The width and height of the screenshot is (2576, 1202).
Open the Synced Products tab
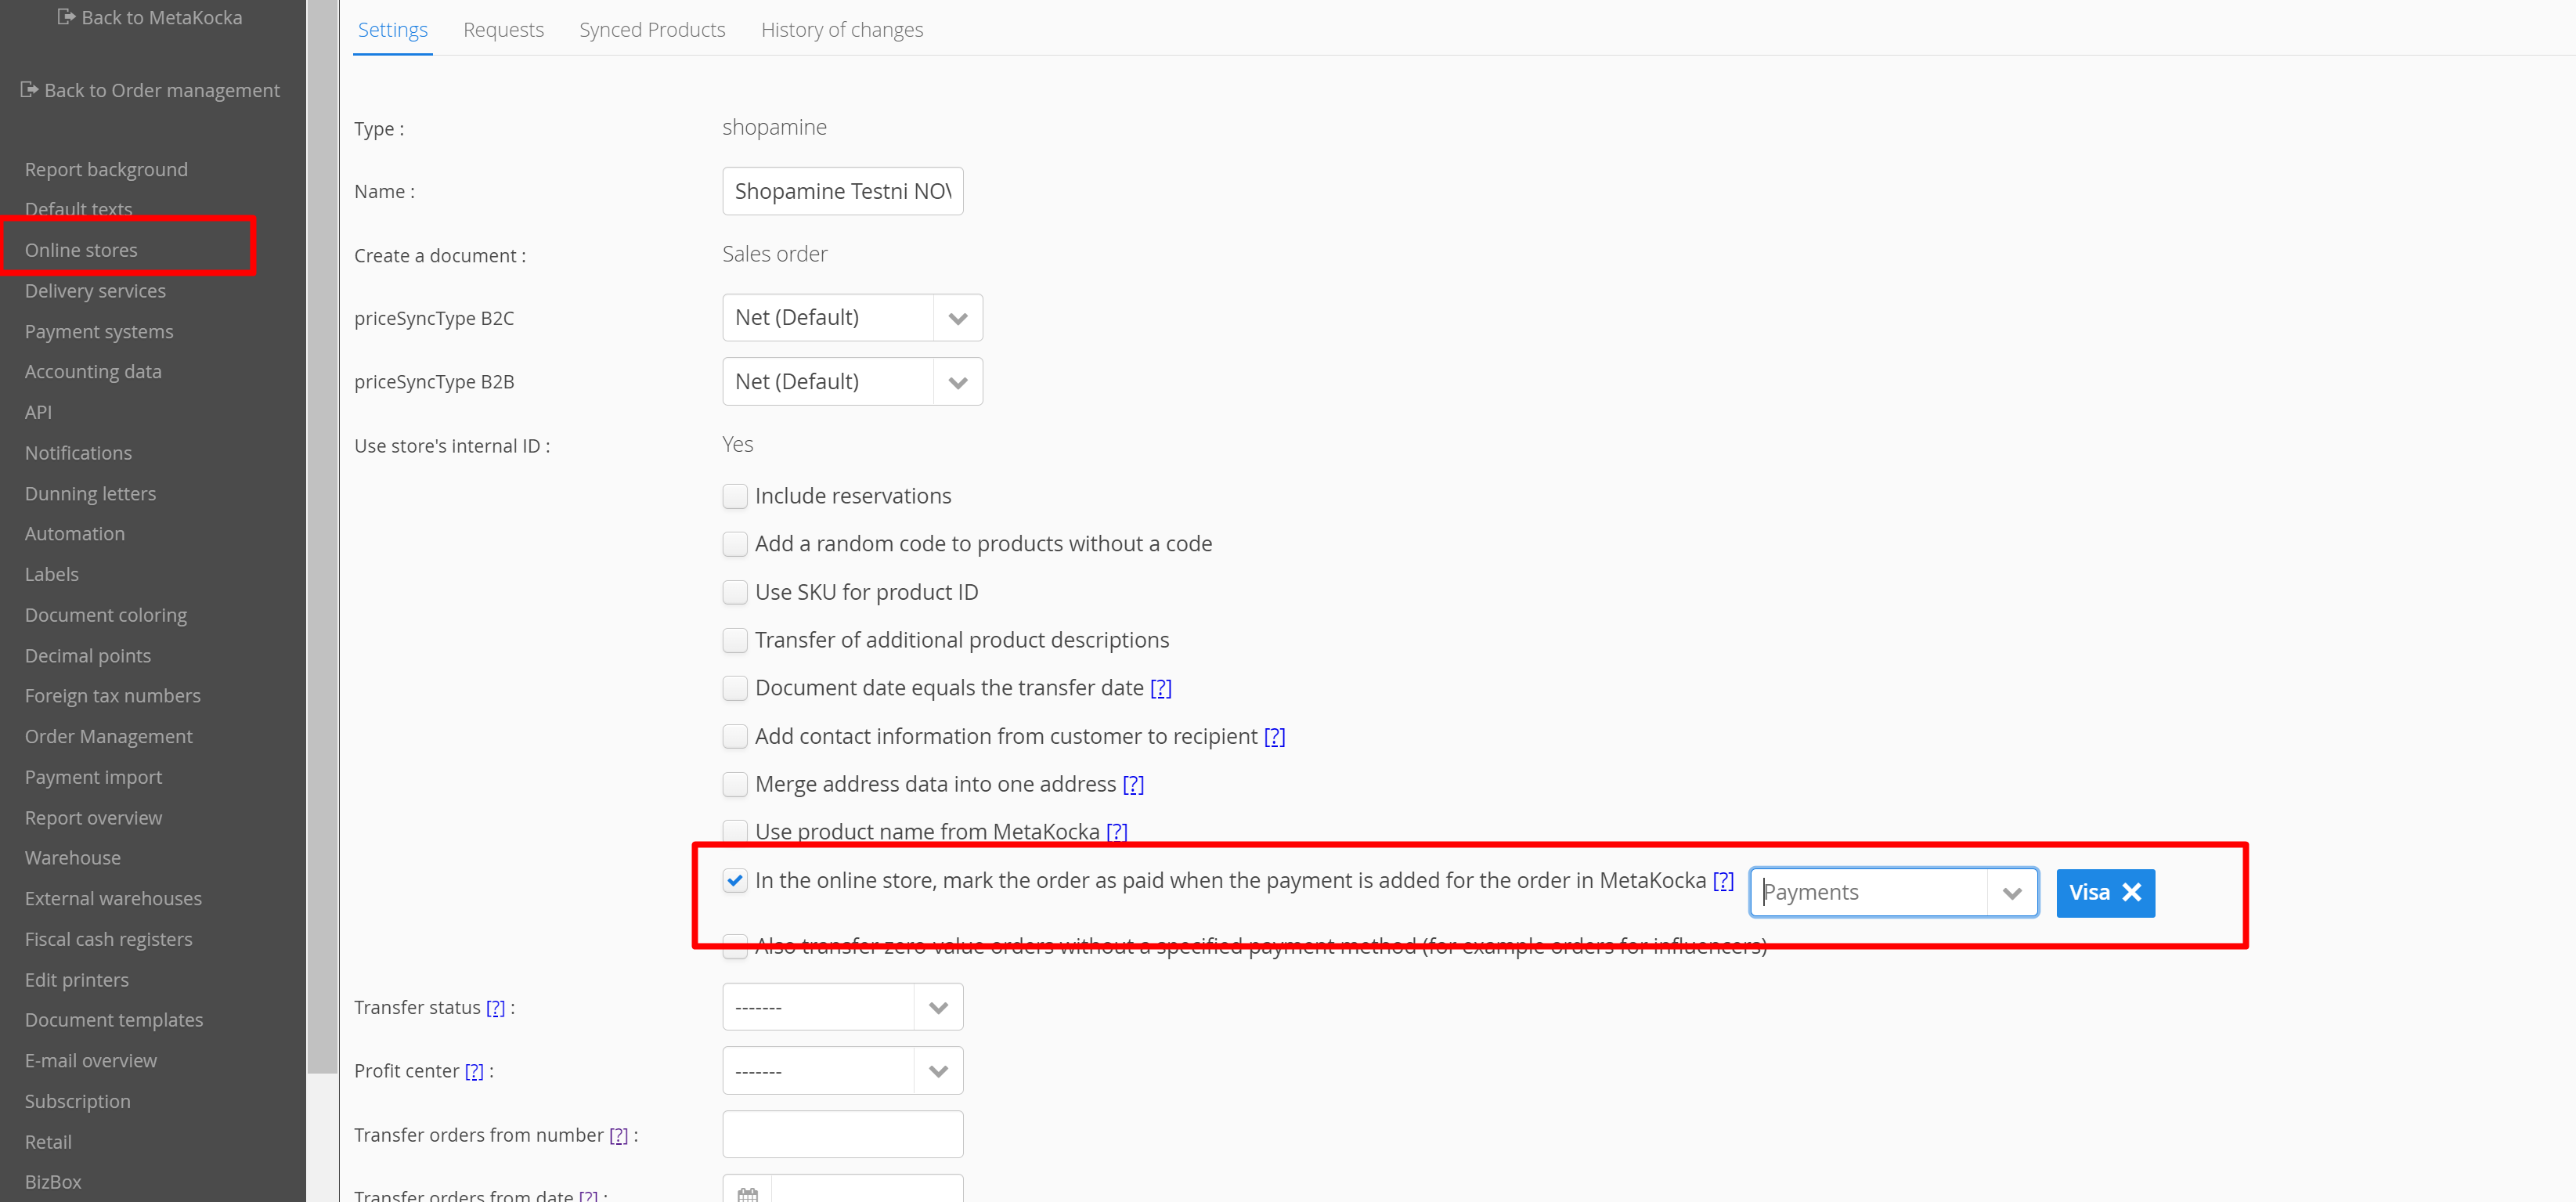(652, 30)
